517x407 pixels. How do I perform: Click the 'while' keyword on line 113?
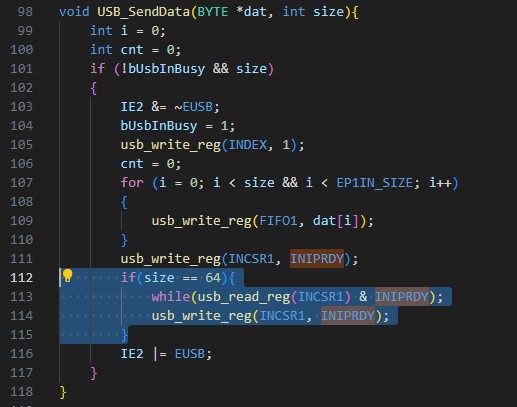tap(170, 297)
